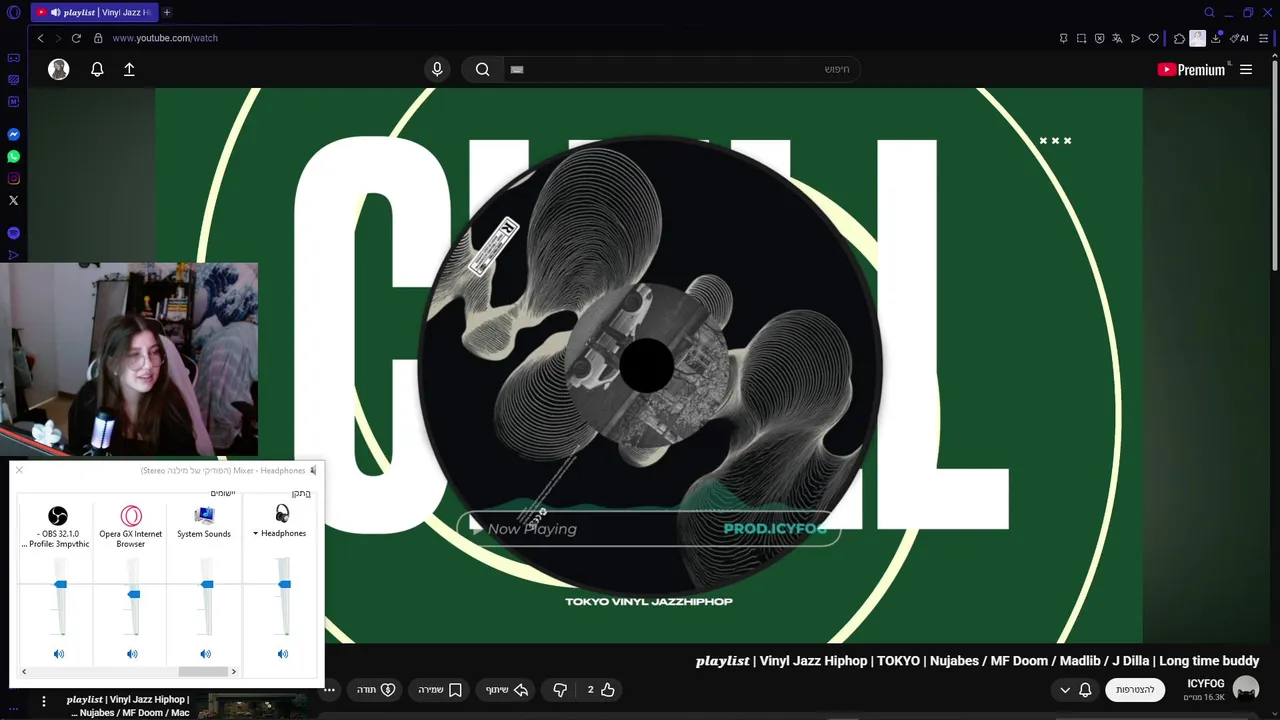Image resolution: width=1280 pixels, height=720 pixels.
Task: Open the GX Control sidebar panel icon
Action: [x=13, y=80]
